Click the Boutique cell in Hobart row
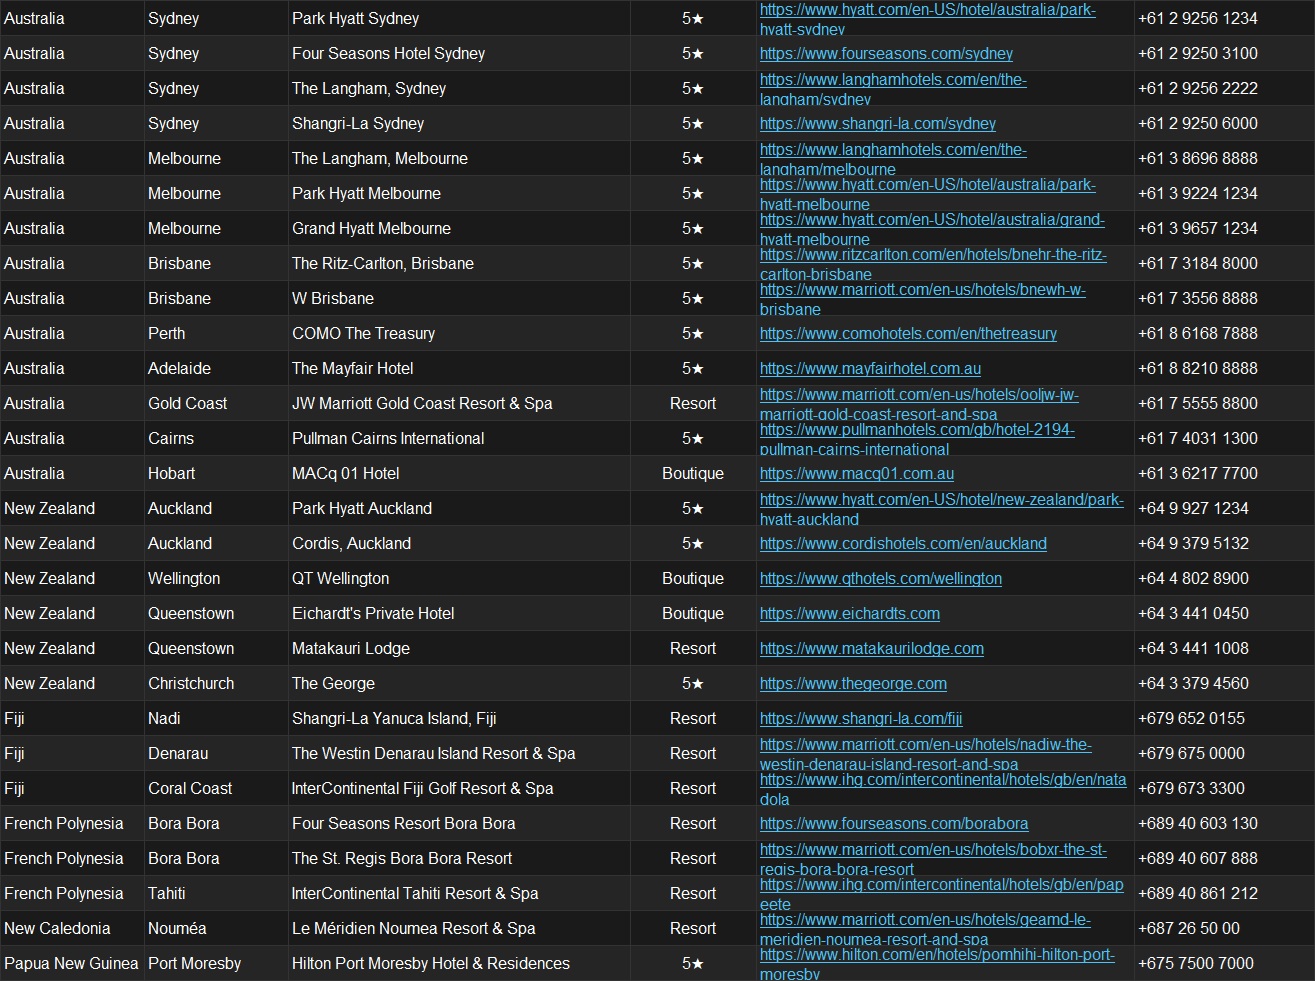 (x=693, y=473)
